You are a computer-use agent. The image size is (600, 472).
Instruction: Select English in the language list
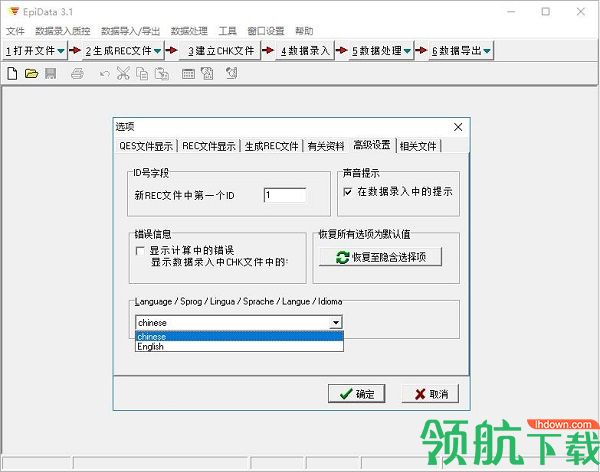(x=239, y=346)
